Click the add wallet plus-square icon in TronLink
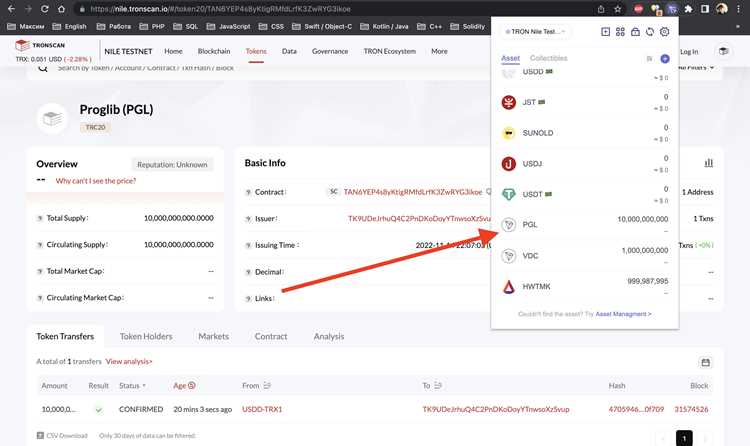 [605, 32]
